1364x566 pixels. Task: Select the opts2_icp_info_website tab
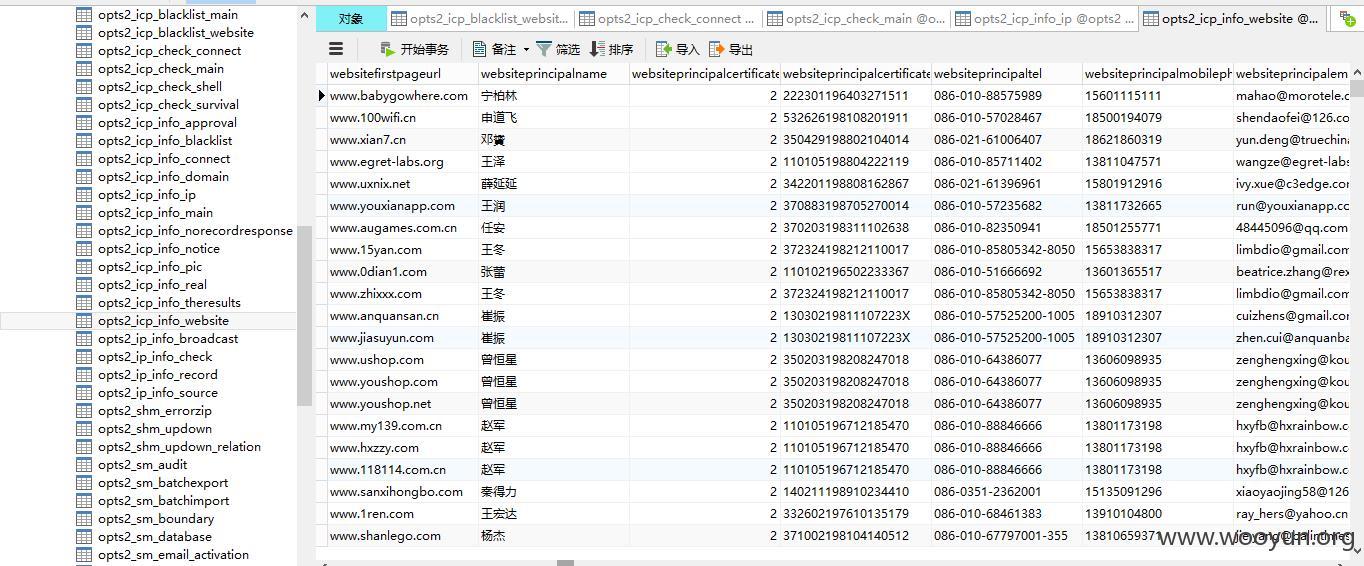[x=1232, y=18]
